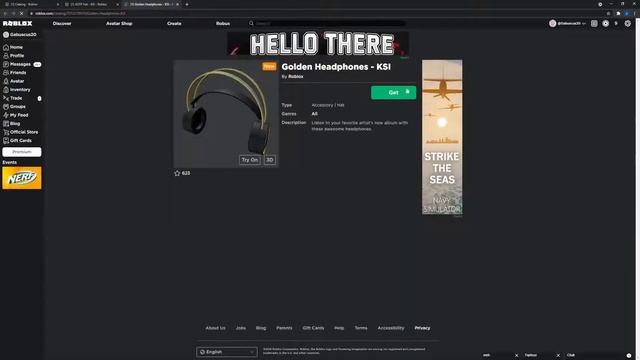Open the Parents footer link

point(284,328)
